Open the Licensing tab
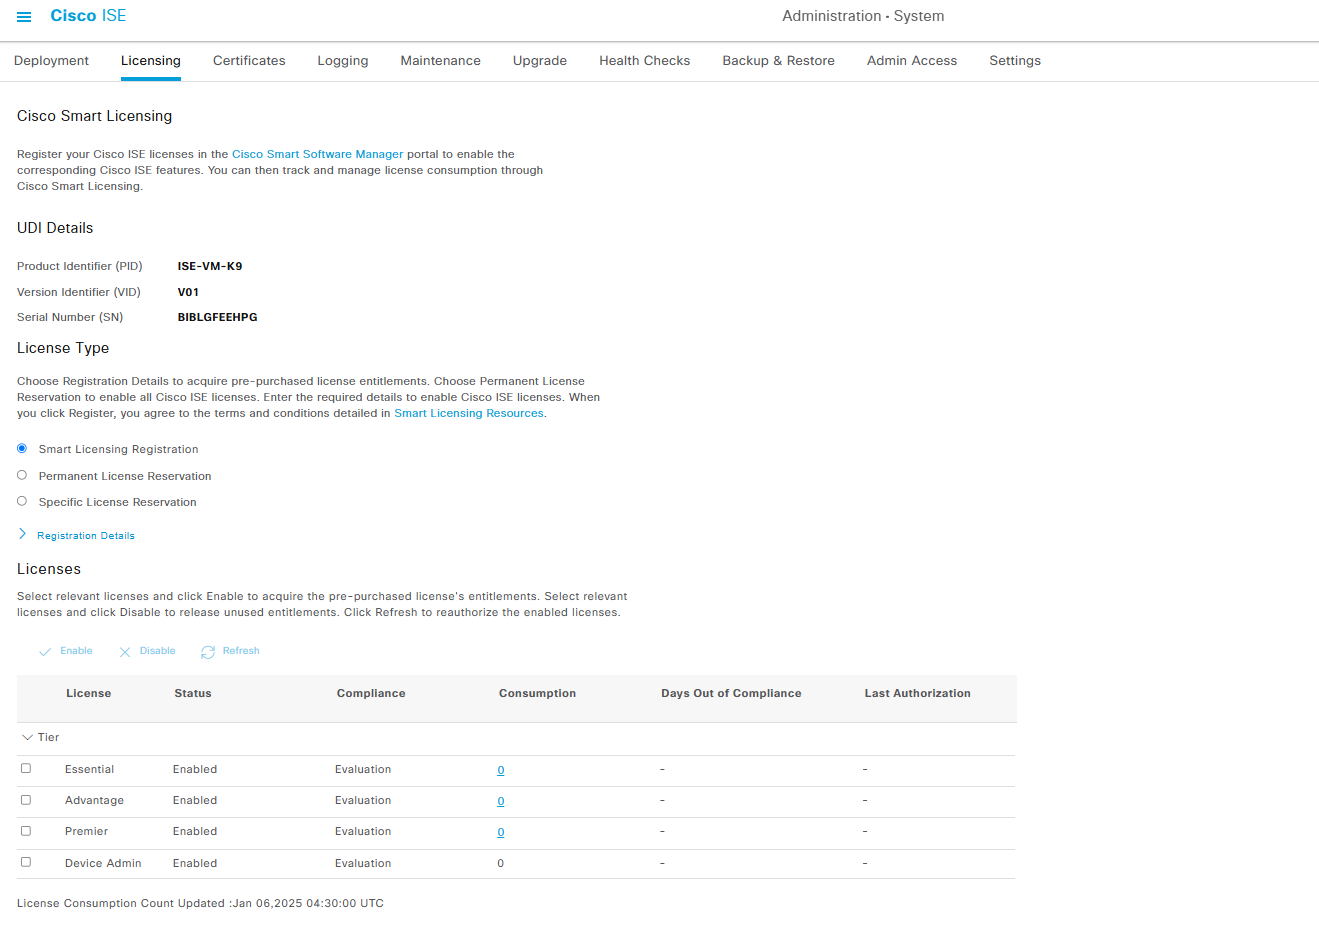Image resolution: width=1319 pixels, height=925 pixels. 151,61
